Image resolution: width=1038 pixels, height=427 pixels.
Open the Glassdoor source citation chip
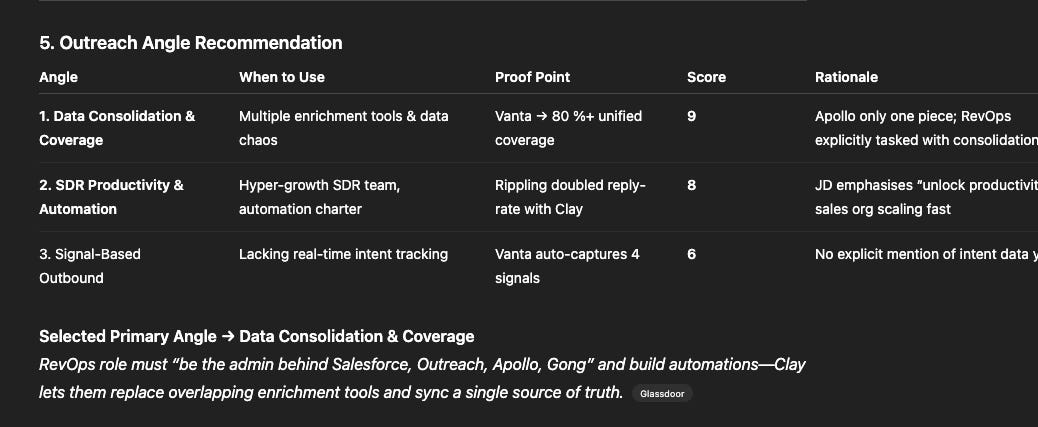[661, 394]
